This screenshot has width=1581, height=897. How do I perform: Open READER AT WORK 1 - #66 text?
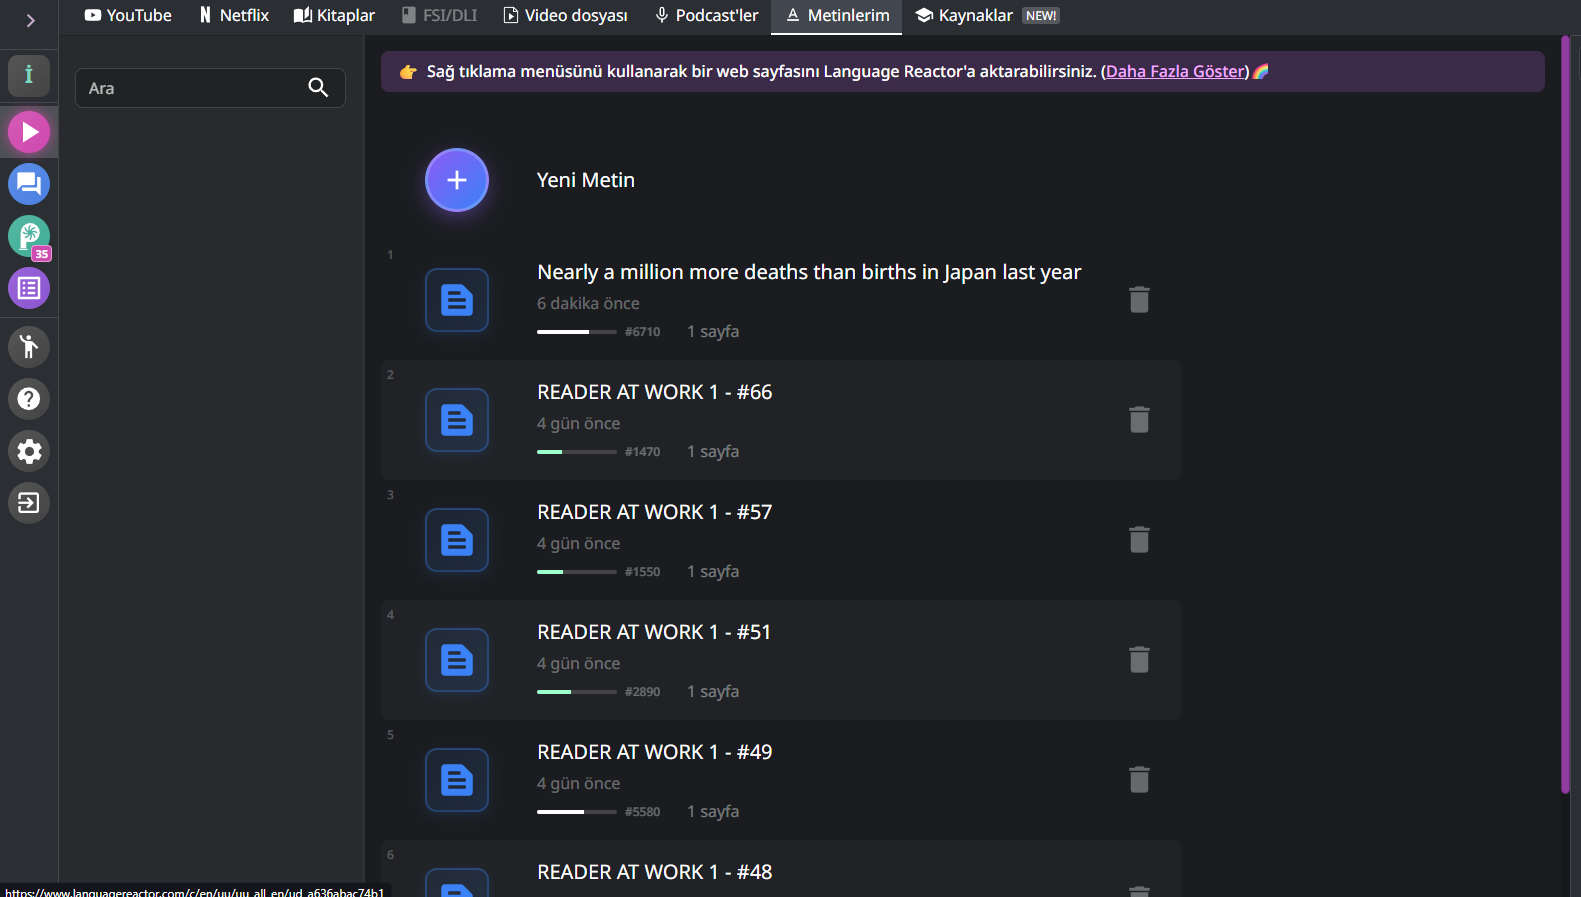(654, 392)
